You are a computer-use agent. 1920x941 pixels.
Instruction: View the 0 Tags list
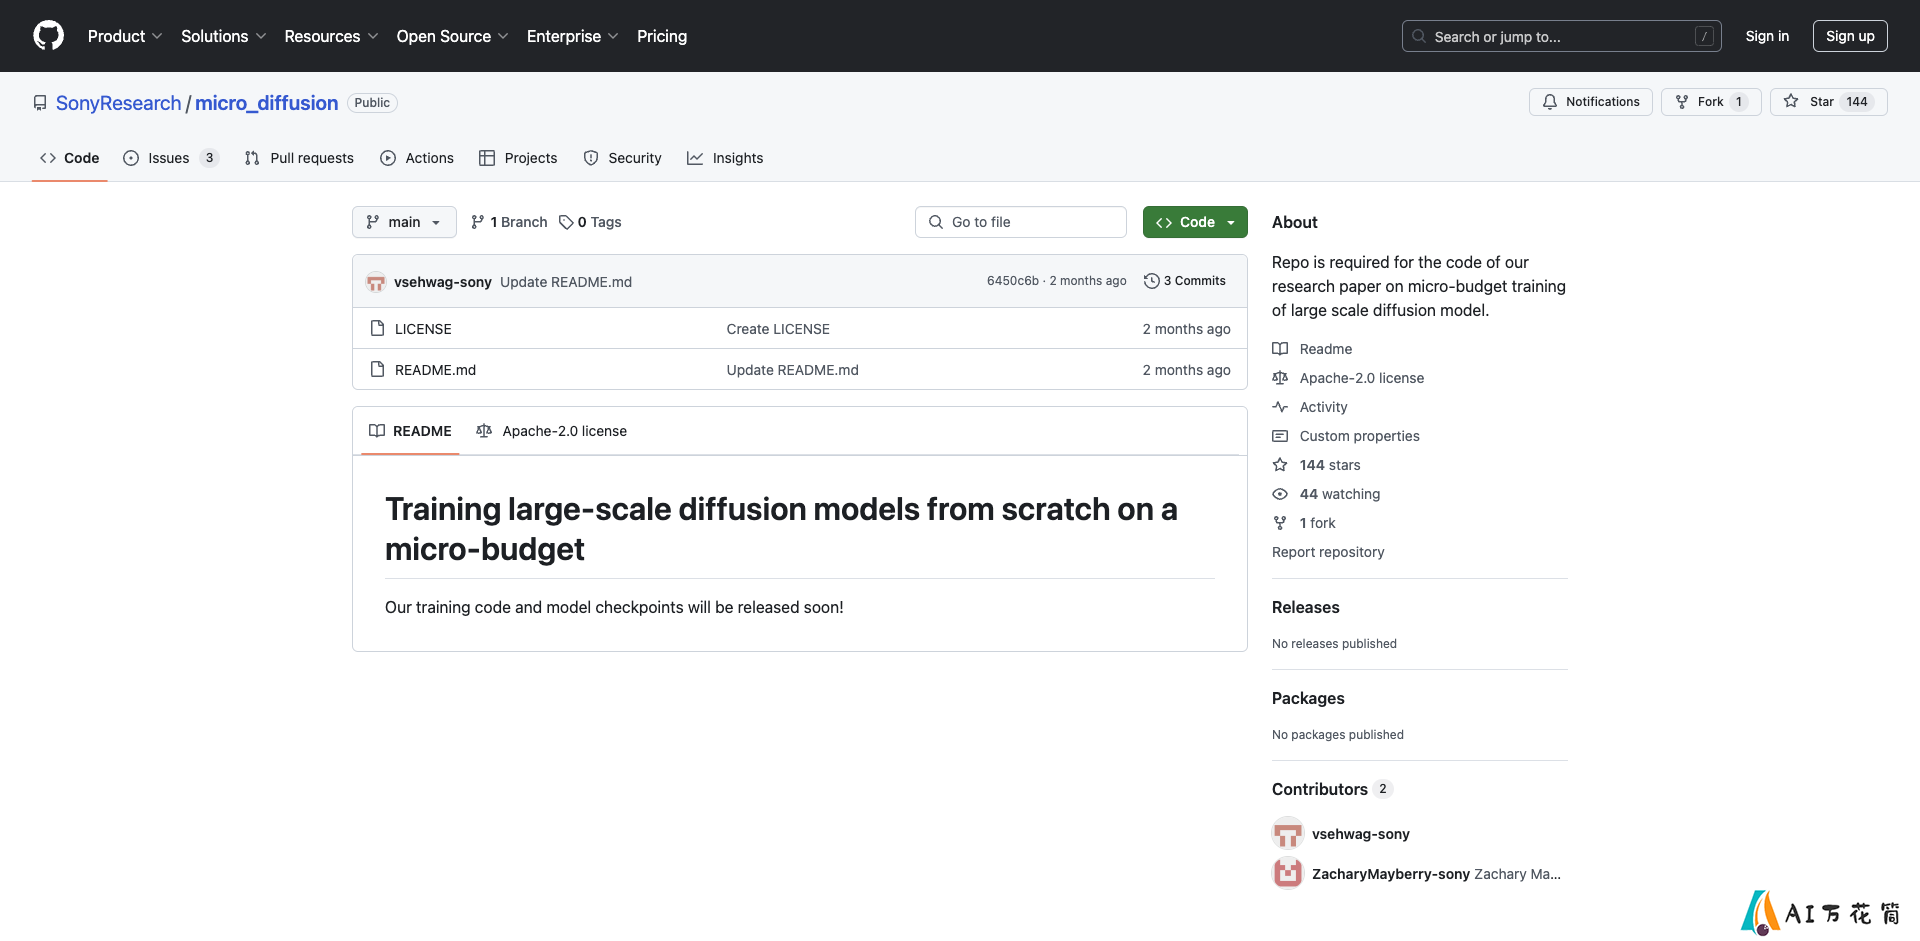pyautogui.click(x=590, y=222)
